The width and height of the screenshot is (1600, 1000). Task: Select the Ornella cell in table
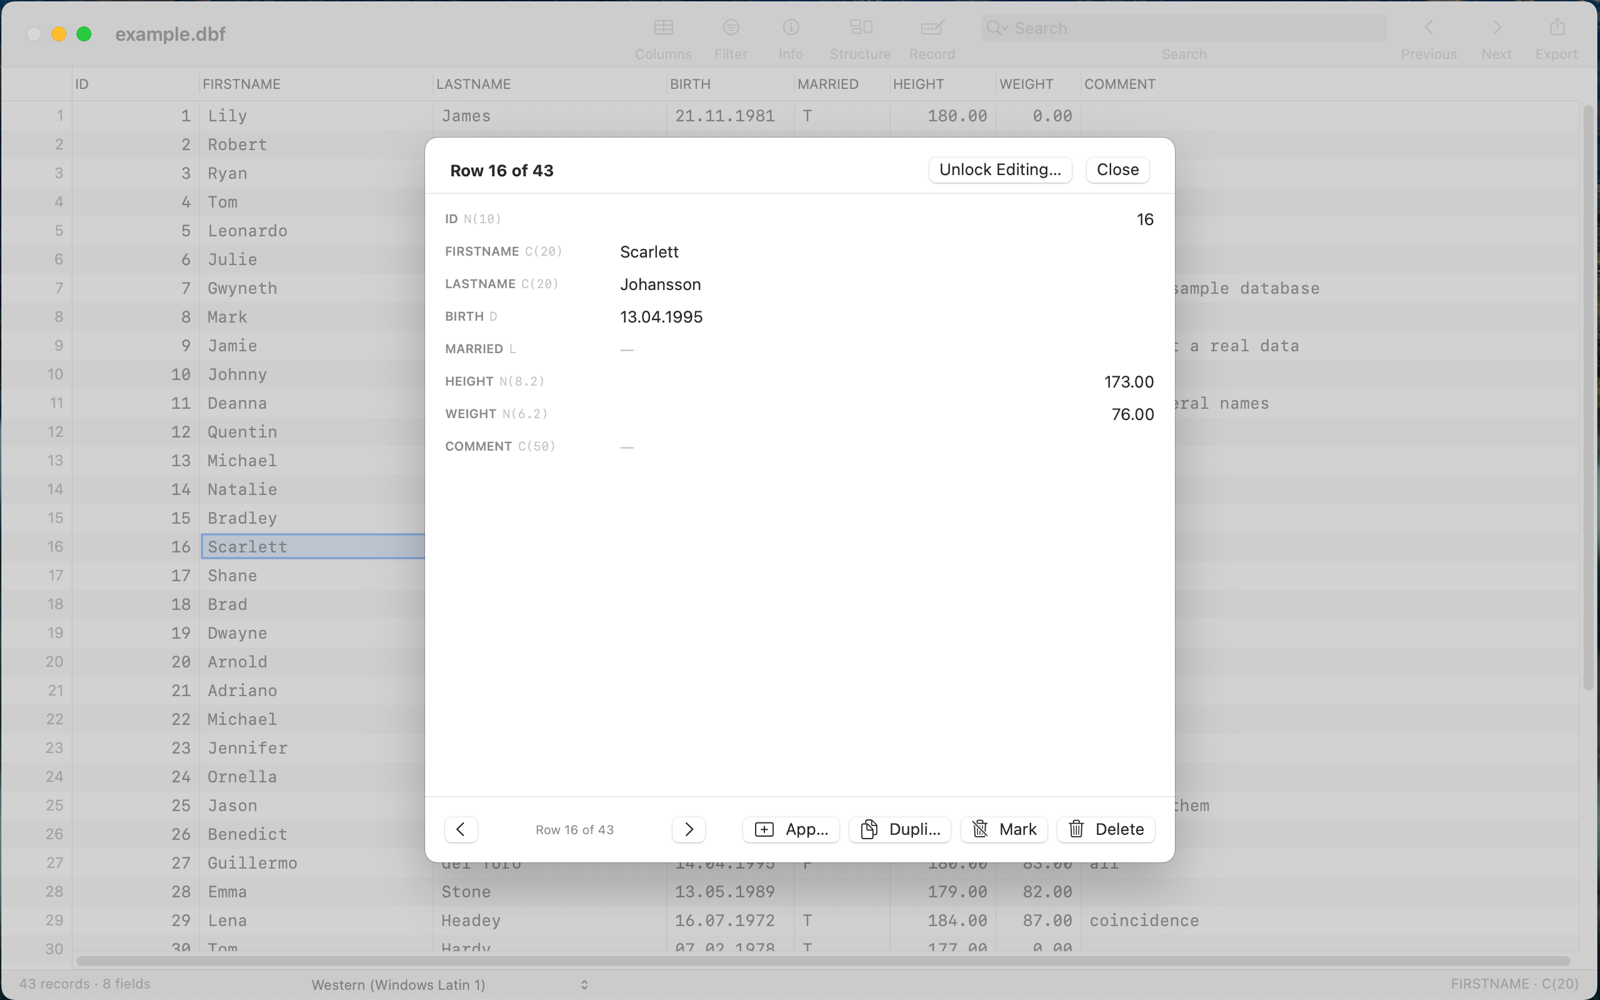coord(315,777)
